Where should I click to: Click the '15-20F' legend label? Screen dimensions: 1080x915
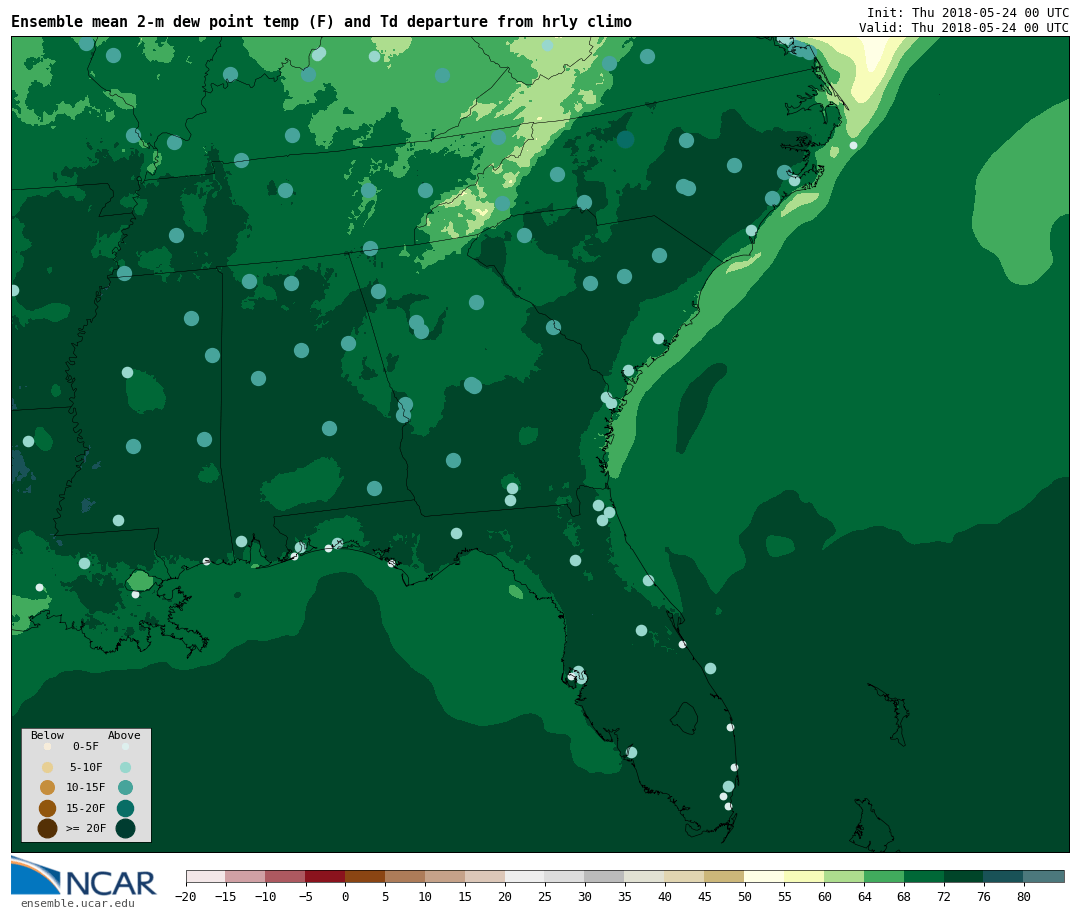[x=86, y=808]
